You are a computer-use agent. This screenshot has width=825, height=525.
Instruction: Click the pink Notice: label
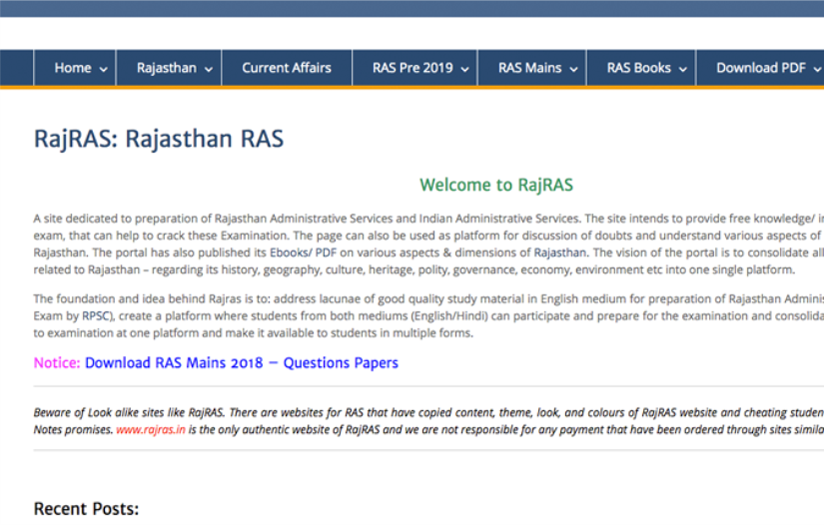click(57, 363)
